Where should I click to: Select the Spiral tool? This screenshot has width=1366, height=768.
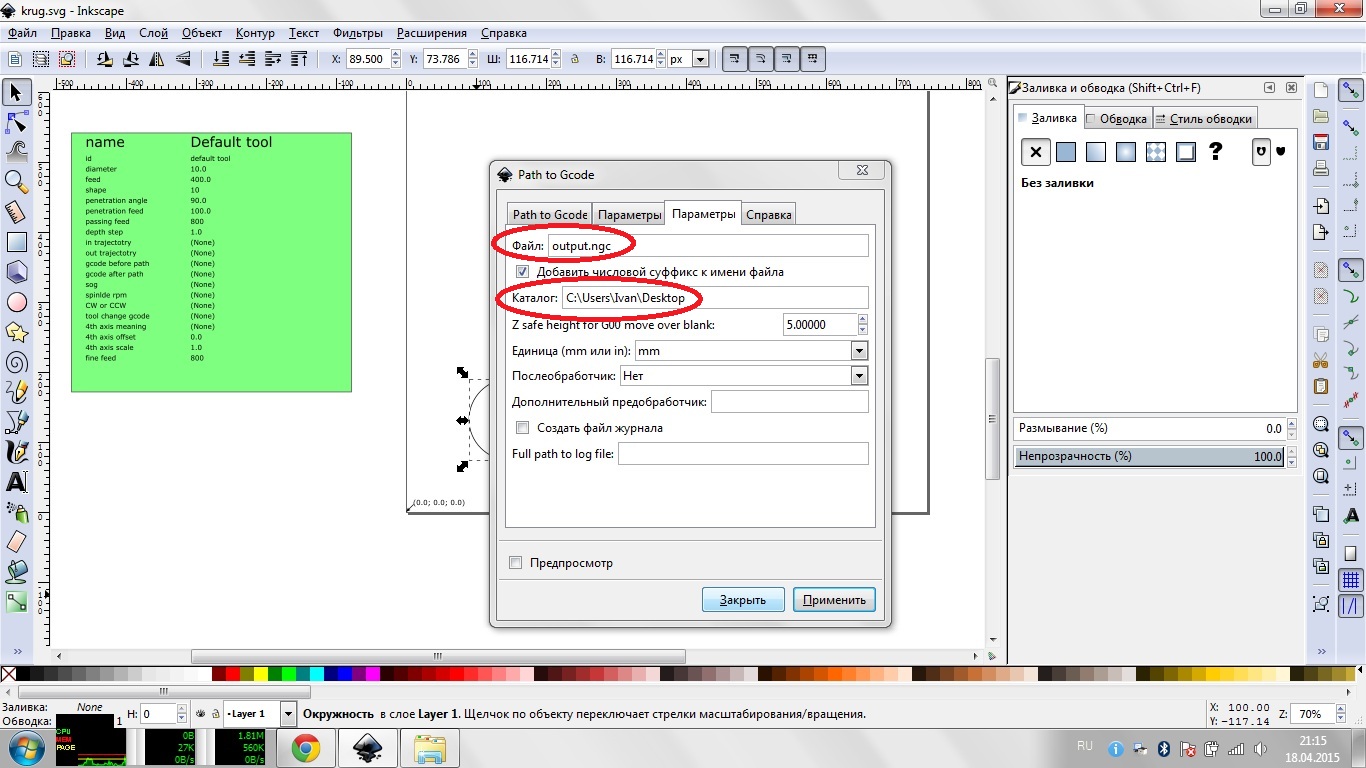click(16, 361)
